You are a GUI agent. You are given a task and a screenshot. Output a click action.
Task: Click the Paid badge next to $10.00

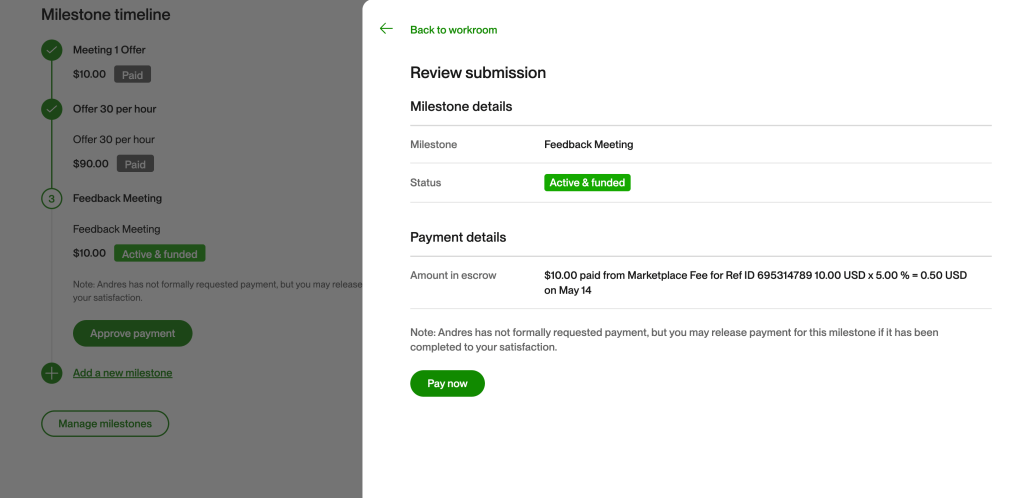(x=132, y=74)
